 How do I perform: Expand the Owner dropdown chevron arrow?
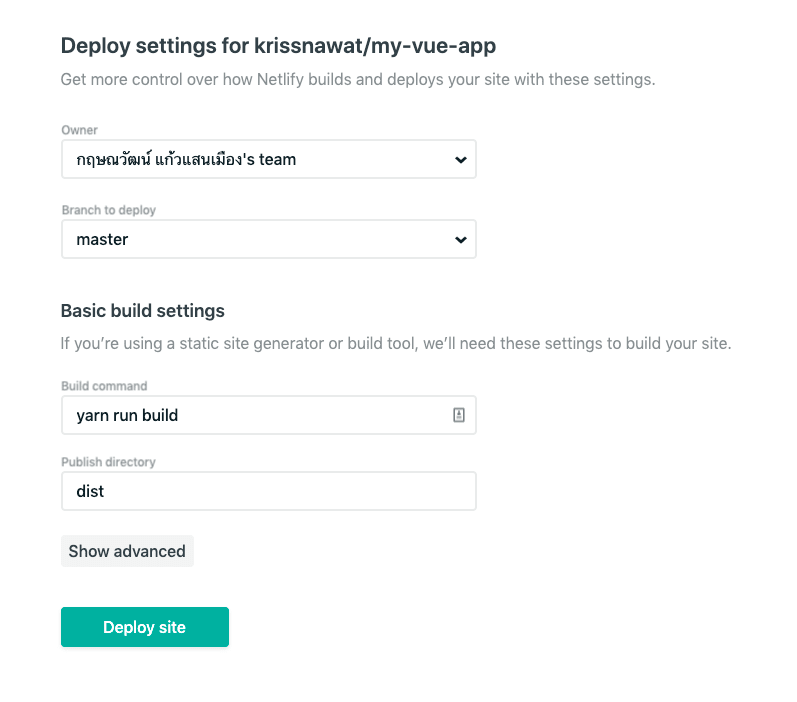461,160
